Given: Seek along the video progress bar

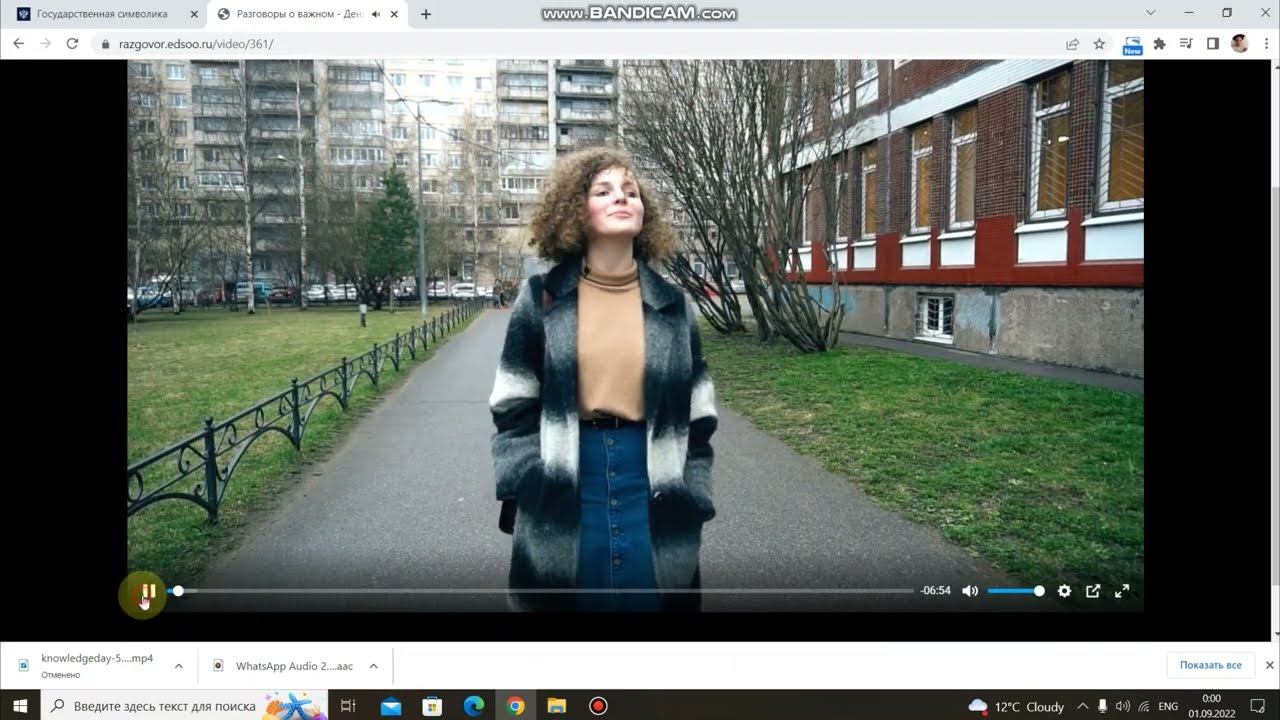Looking at the screenshot, I should coord(541,591).
